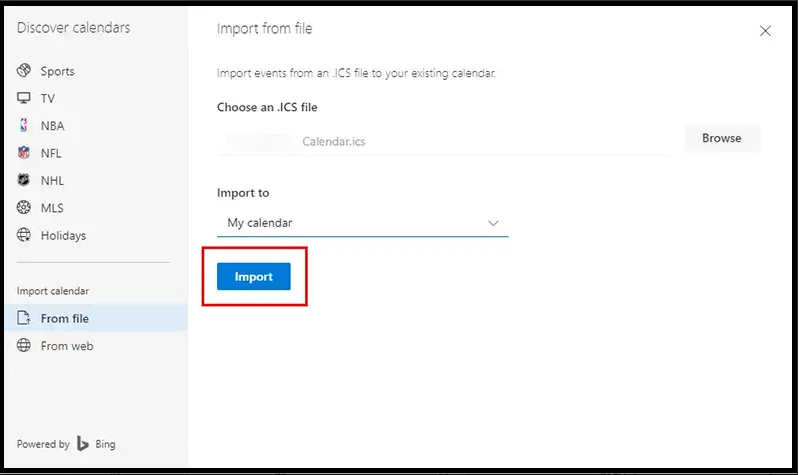Open the Sports calendars category

pos(57,71)
